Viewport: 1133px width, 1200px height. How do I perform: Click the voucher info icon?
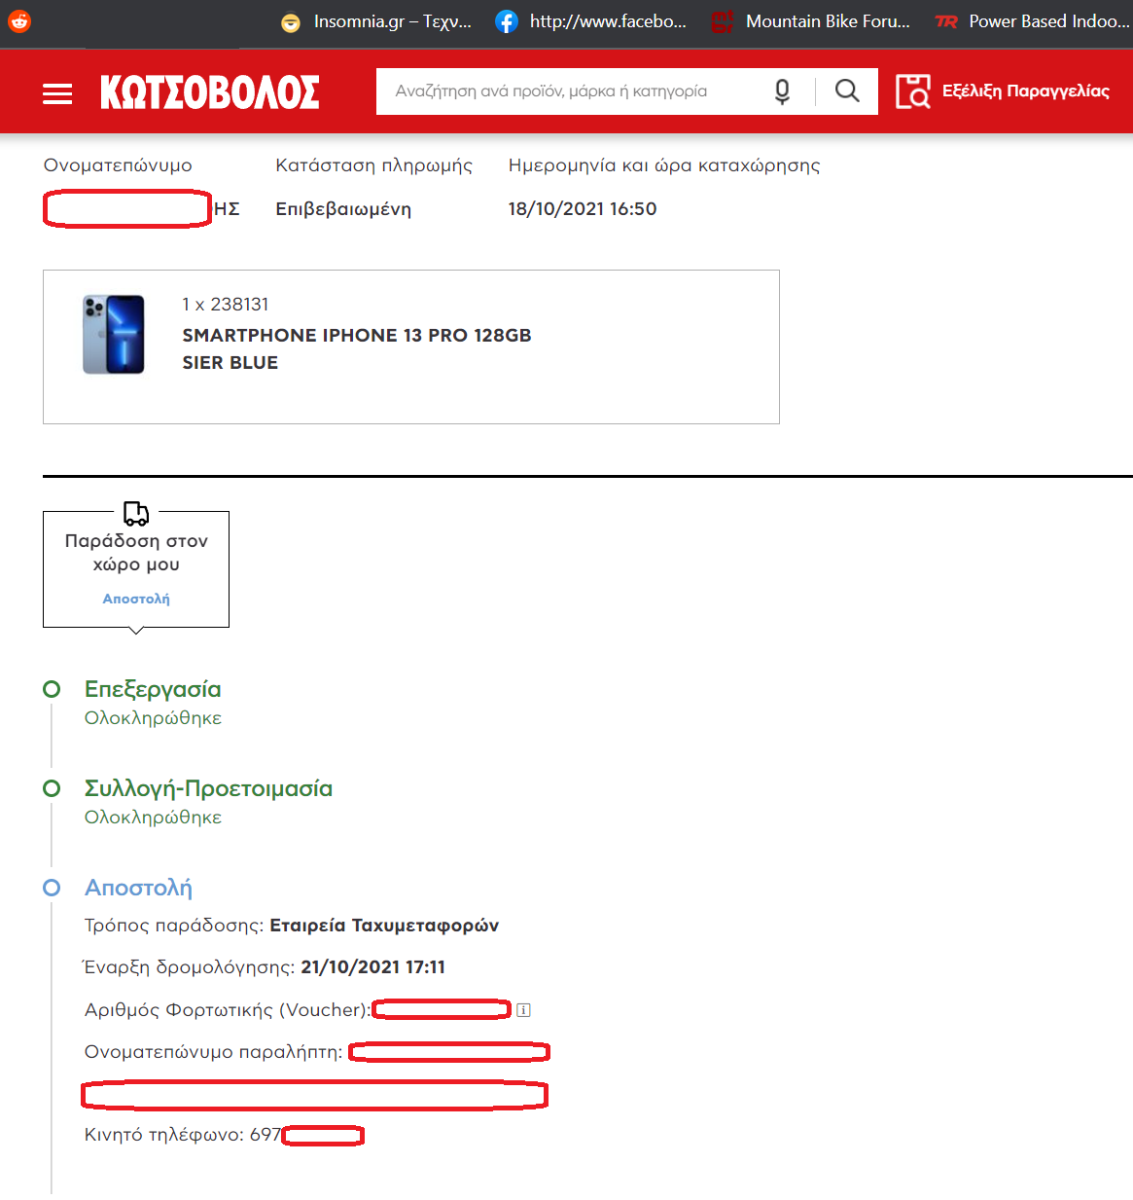(523, 1010)
